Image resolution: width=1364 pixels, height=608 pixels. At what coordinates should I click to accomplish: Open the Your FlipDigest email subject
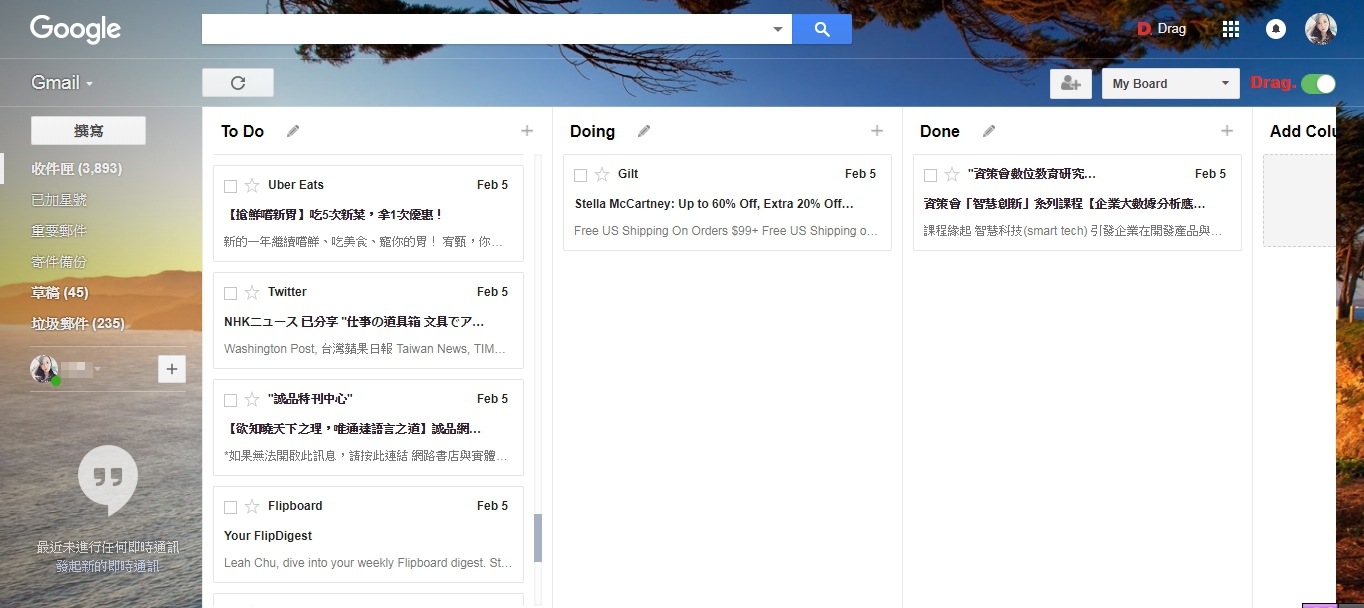click(268, 535)
